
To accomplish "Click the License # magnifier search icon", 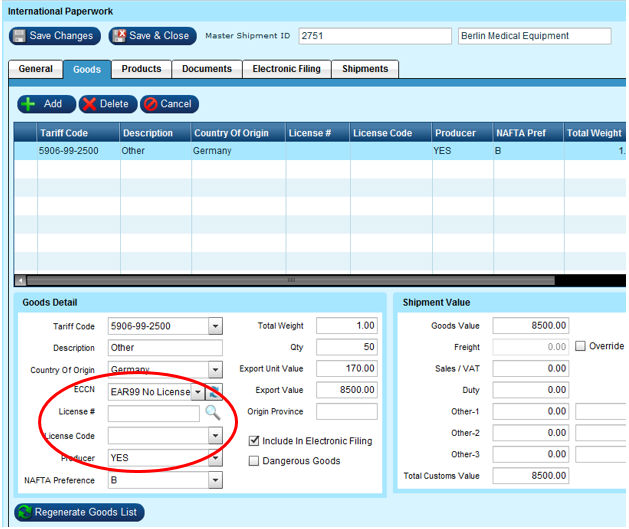I will [x=213, y=412].
